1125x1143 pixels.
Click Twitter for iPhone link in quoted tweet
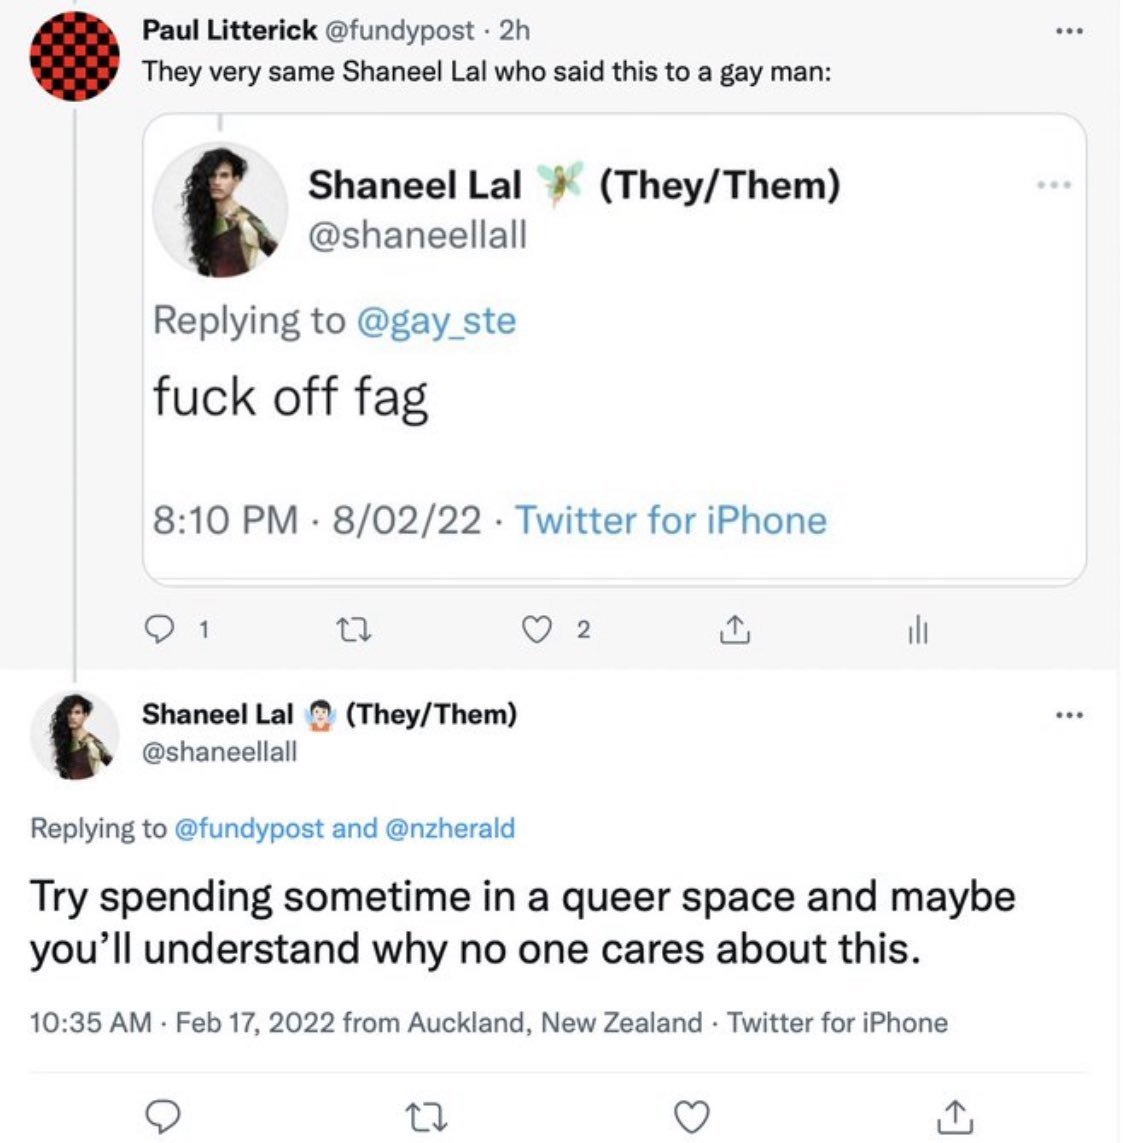click(x=671, y=521)
